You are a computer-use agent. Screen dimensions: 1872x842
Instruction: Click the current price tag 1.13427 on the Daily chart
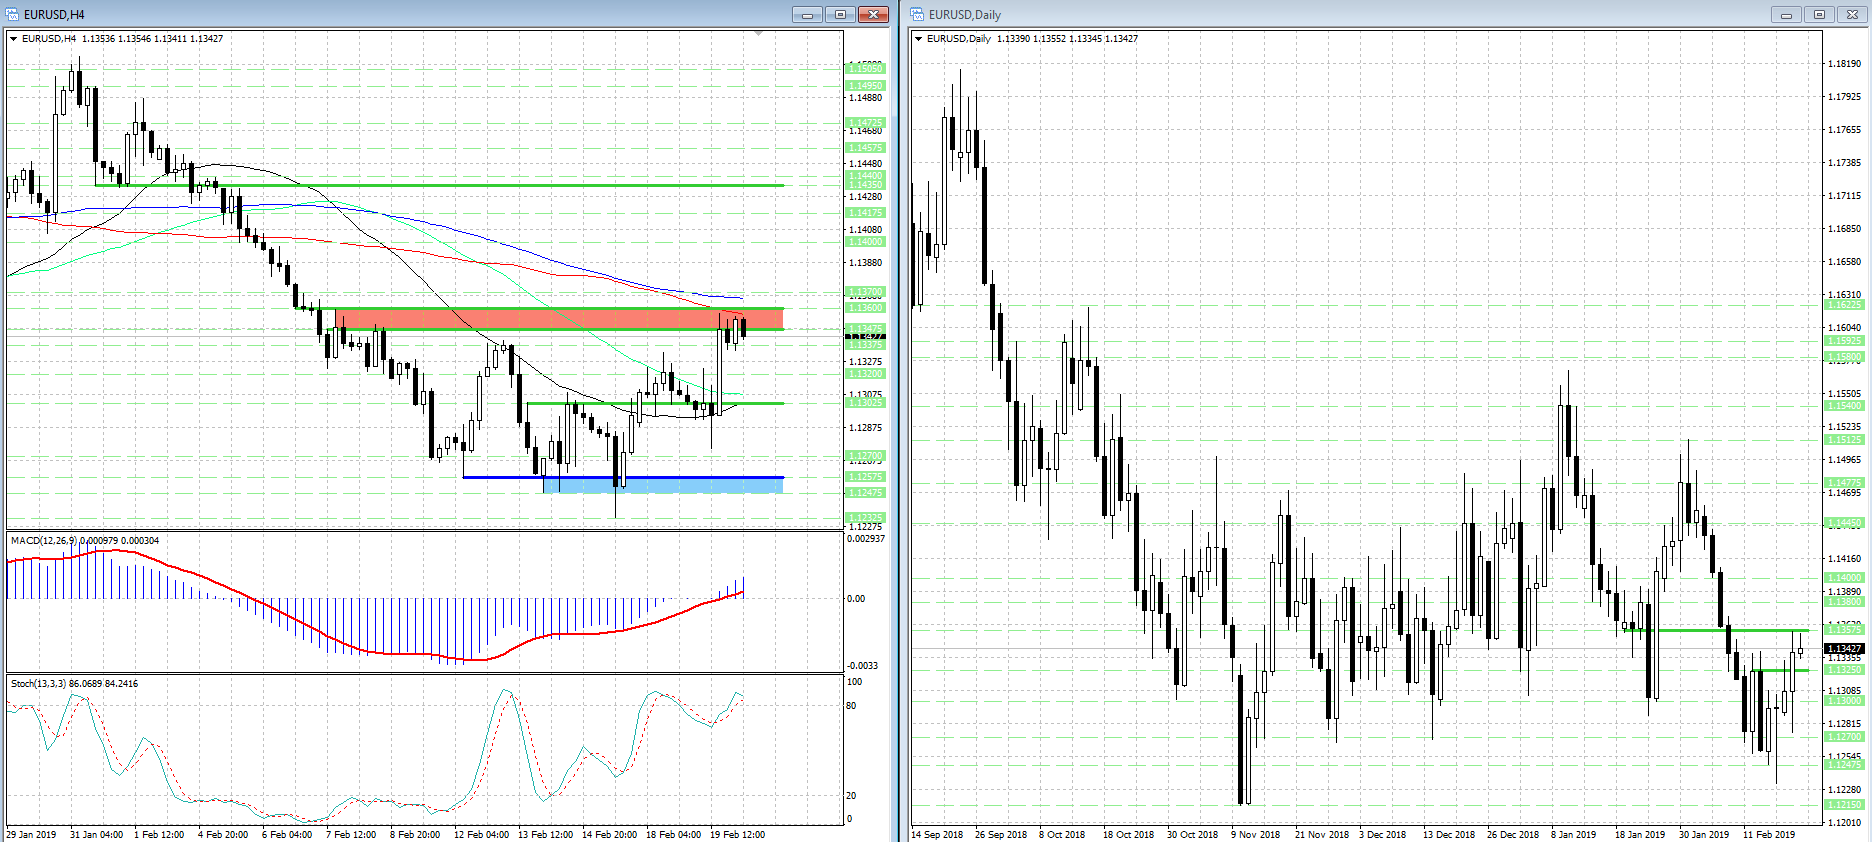[x=1845, y=649]
